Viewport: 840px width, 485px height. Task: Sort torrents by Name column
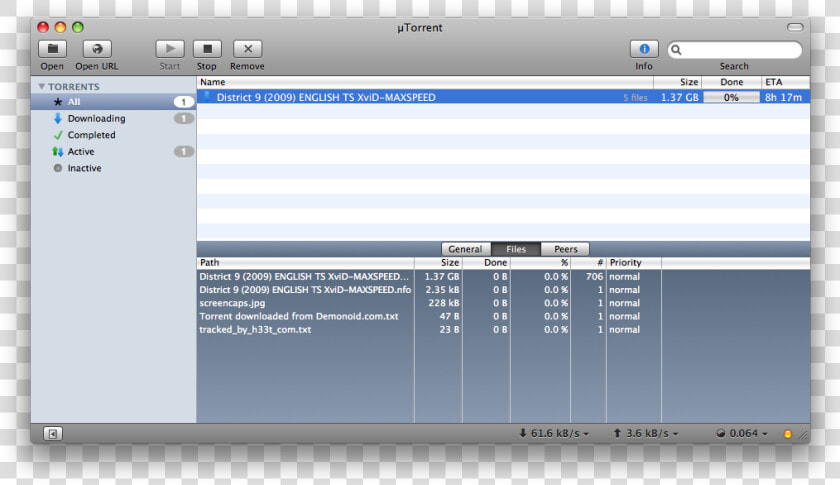click(425, 82)
